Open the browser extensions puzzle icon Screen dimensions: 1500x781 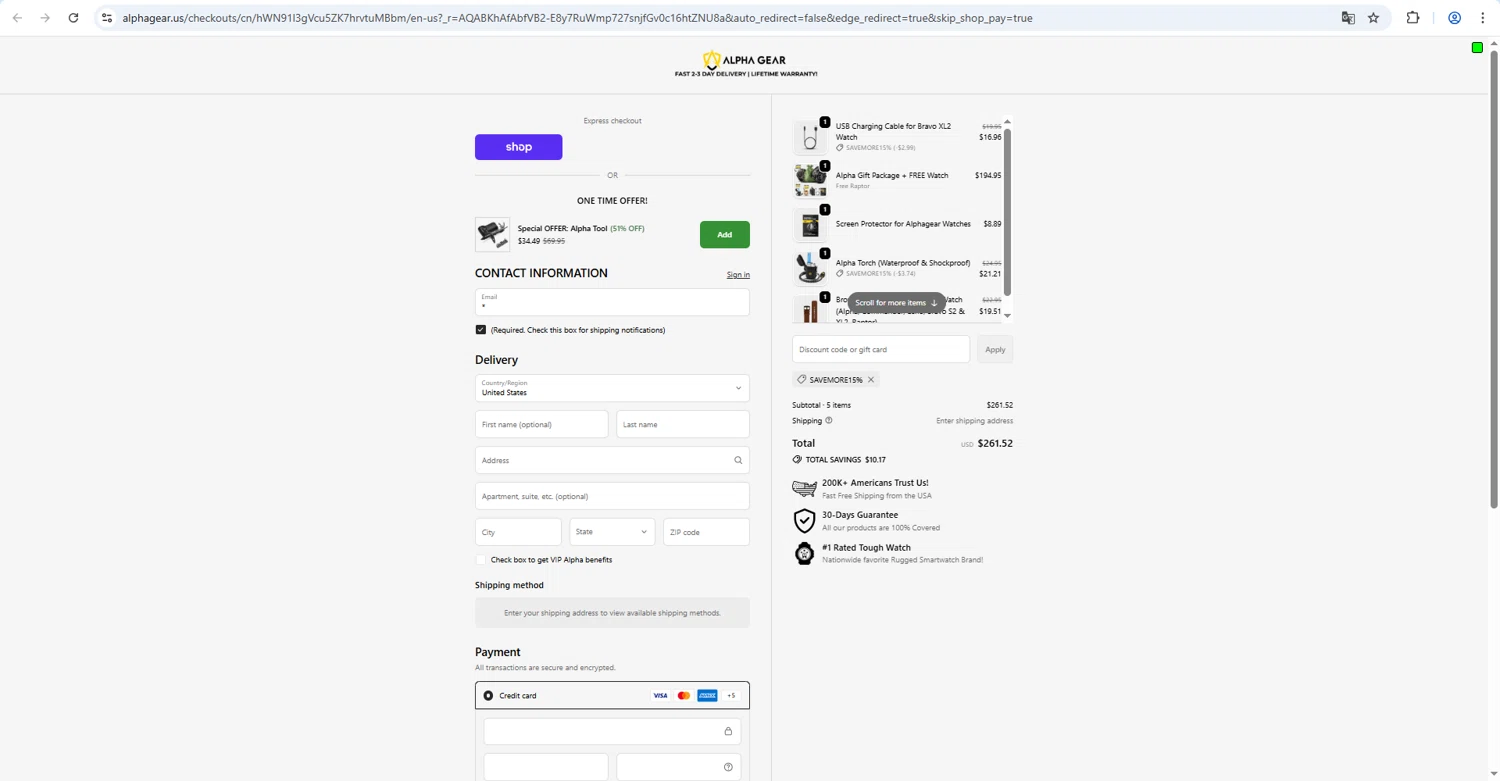pyautogui.click(x=1413, y=18)
